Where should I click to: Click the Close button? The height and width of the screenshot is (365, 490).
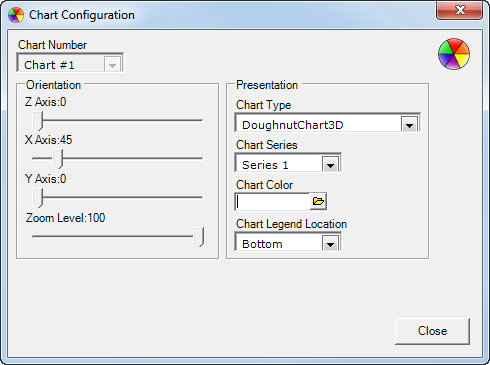(432, 331)
